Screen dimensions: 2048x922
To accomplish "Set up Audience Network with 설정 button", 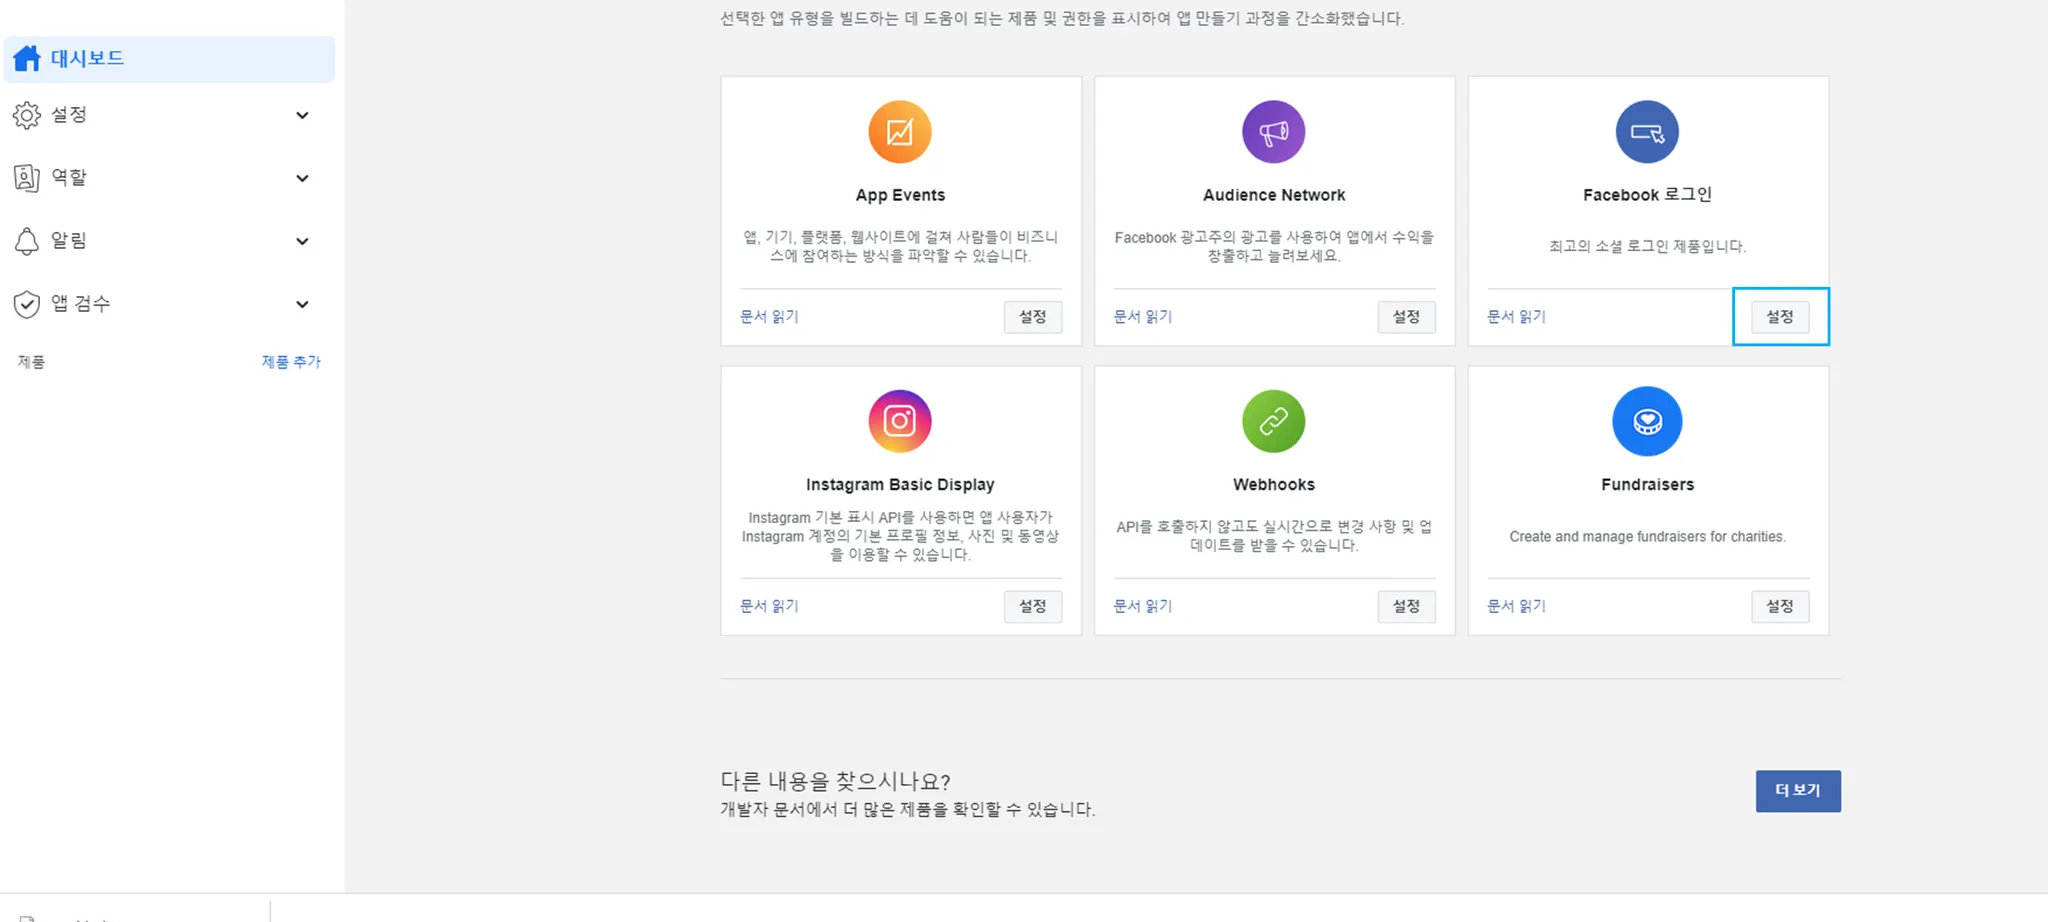I will click(x=1406, y=317).
